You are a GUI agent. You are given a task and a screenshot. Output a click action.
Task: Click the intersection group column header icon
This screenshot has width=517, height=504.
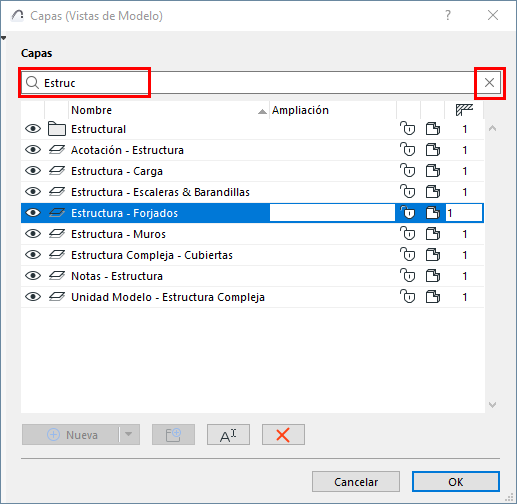point(464,110)
